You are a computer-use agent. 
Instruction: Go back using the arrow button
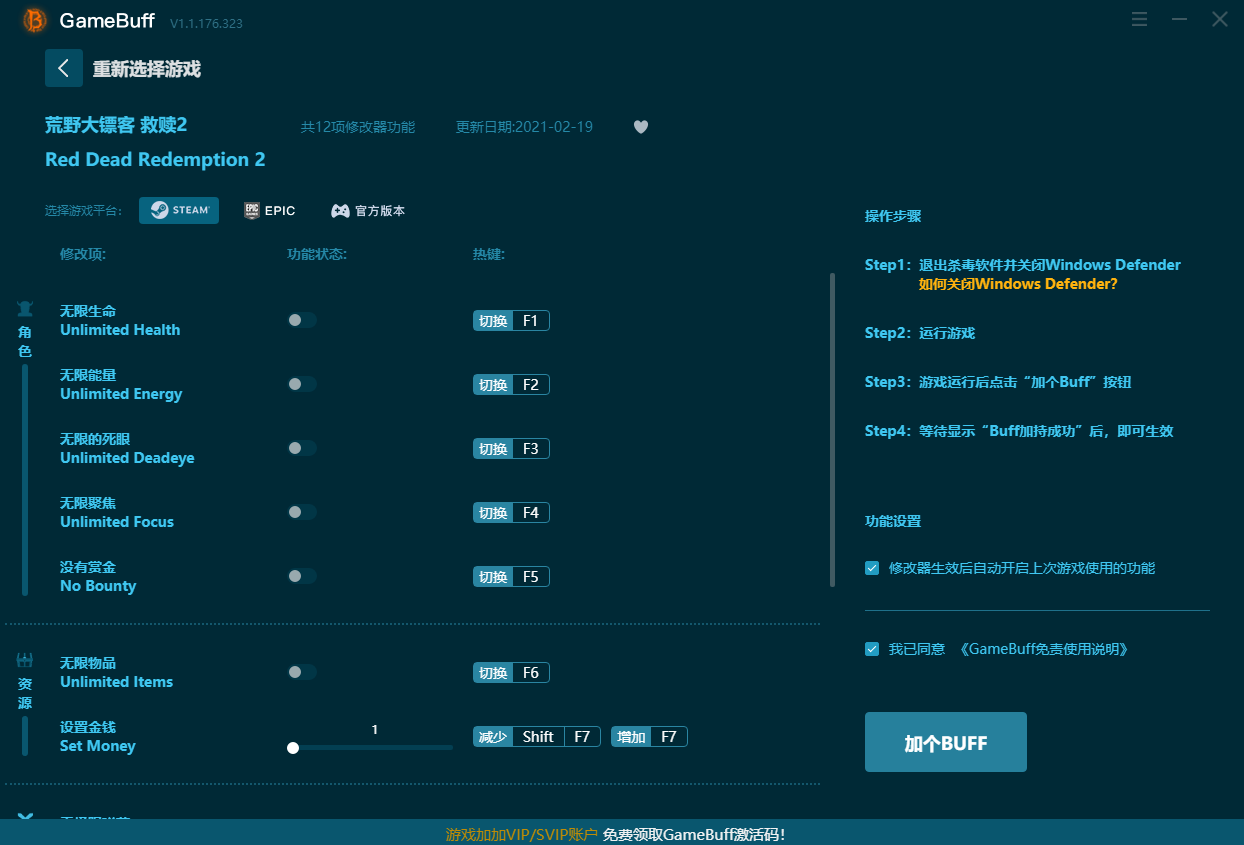64,68
